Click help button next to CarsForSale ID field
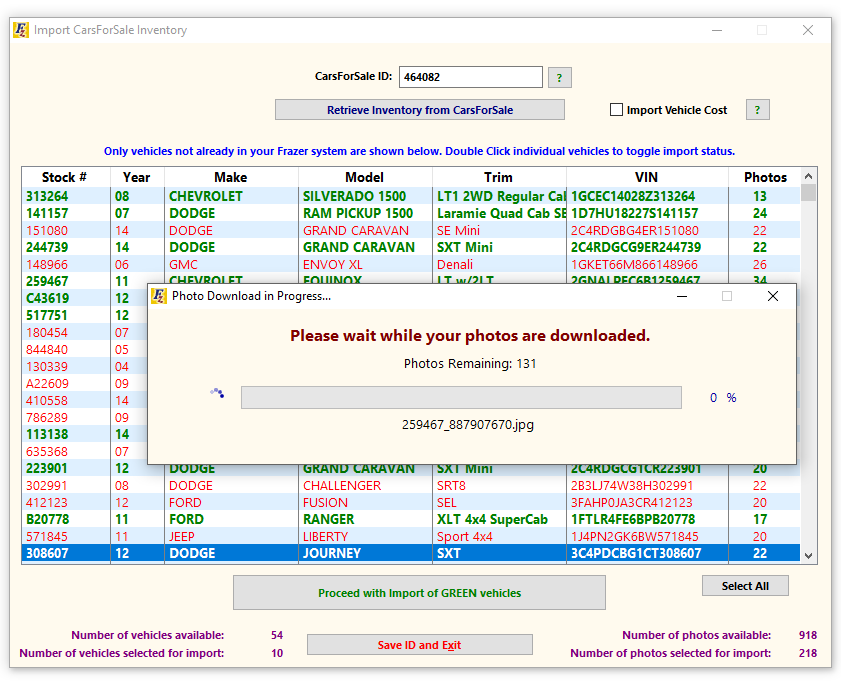 559,78
